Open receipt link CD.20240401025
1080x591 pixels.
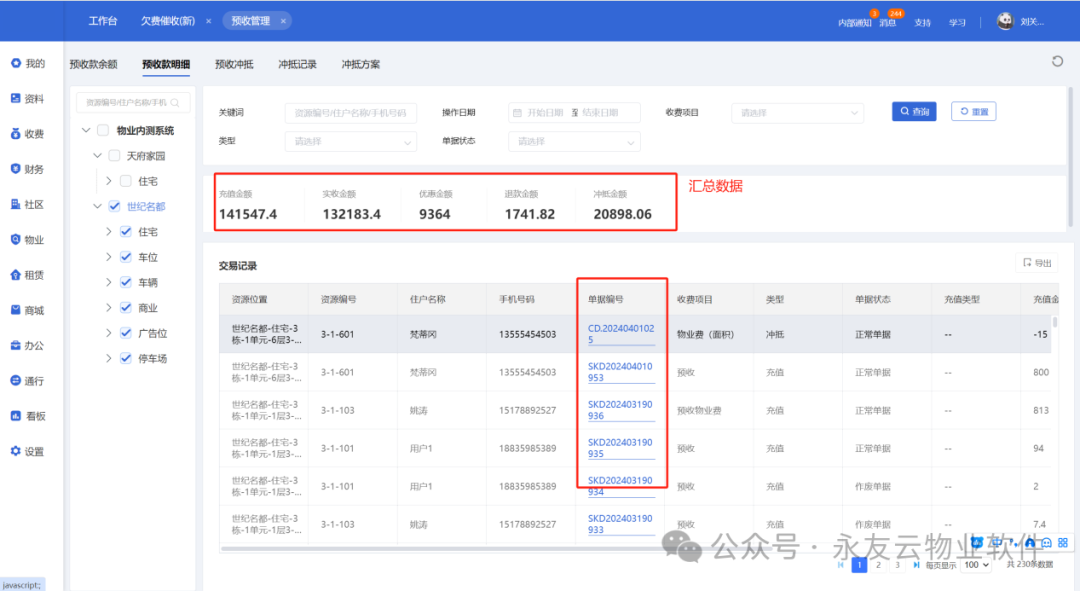[621, 334]
